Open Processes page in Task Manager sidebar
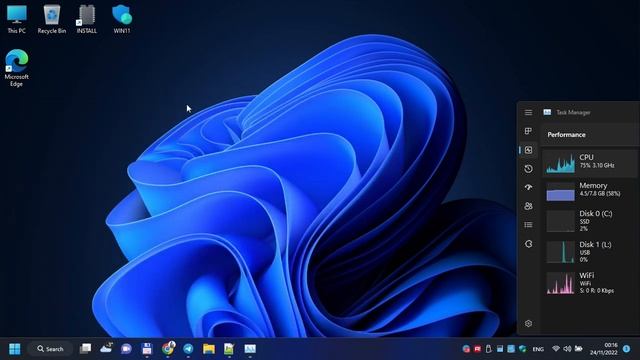 coord(528,131)
